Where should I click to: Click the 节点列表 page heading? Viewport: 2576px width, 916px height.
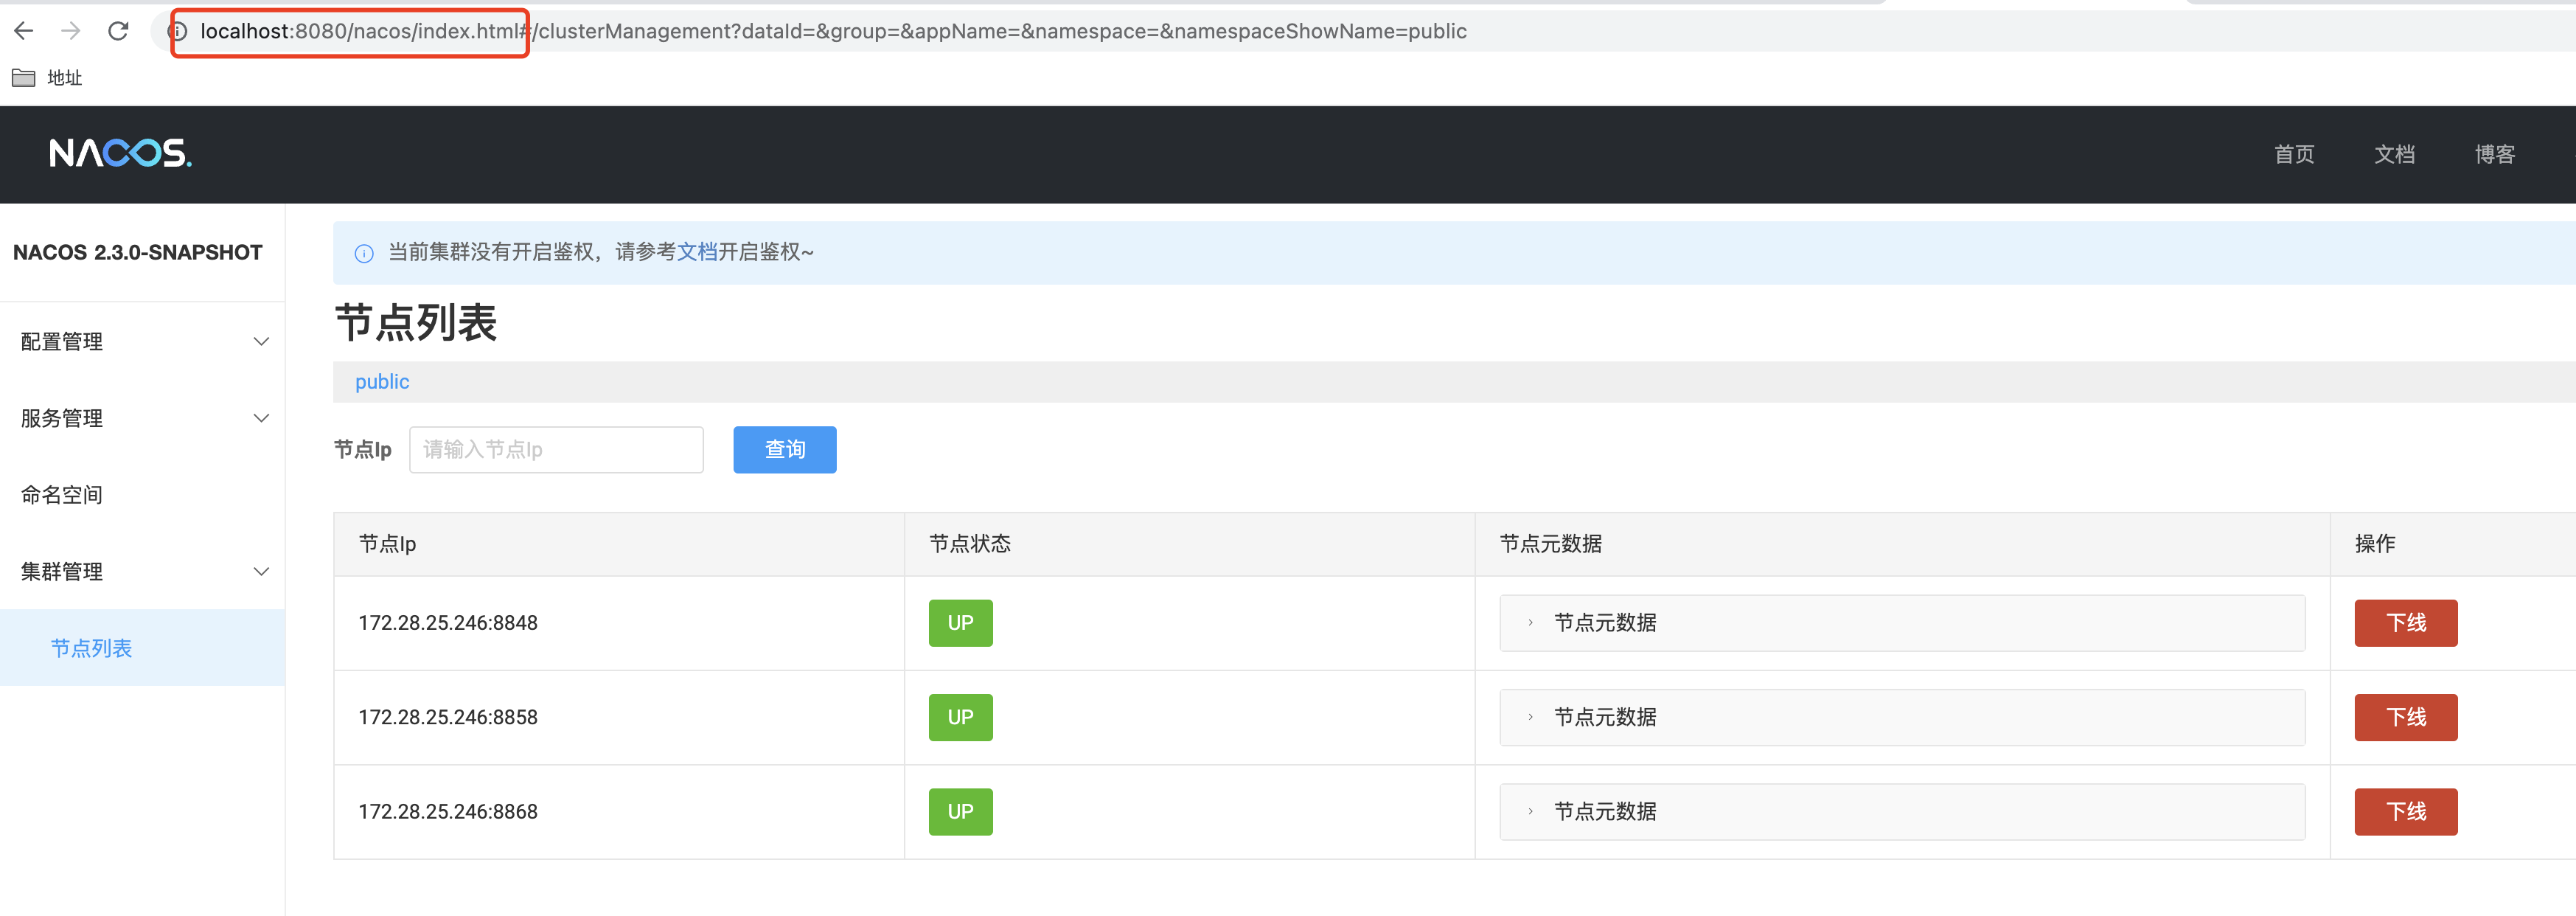coord(416,323)
